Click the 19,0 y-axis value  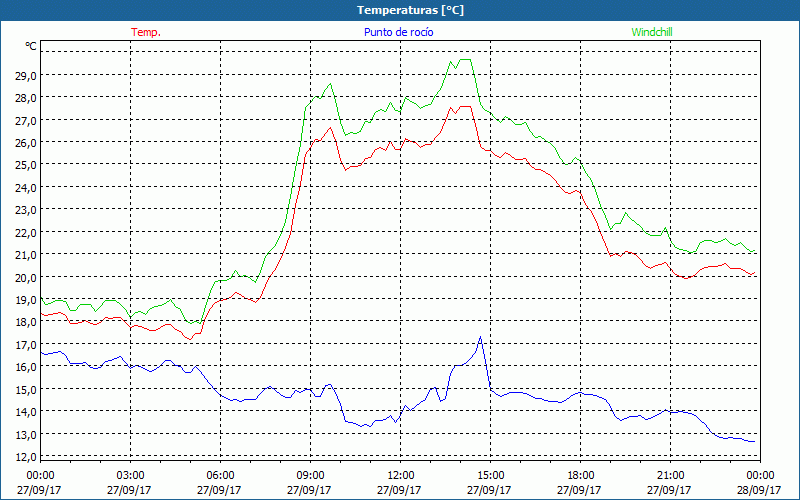click(27, 299)
